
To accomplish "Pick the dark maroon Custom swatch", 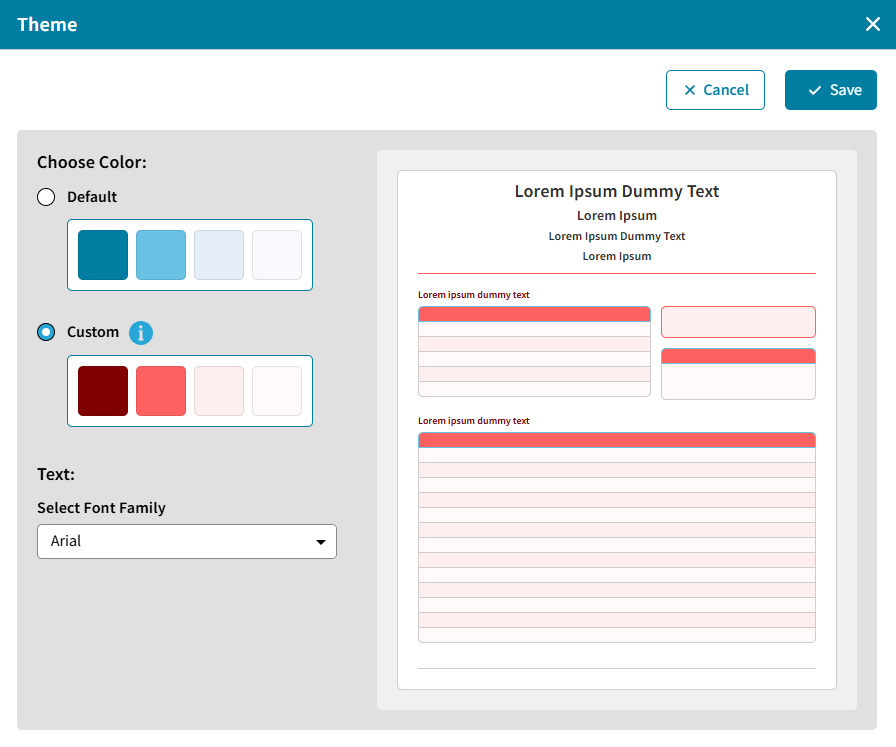I will pos(103,391).
